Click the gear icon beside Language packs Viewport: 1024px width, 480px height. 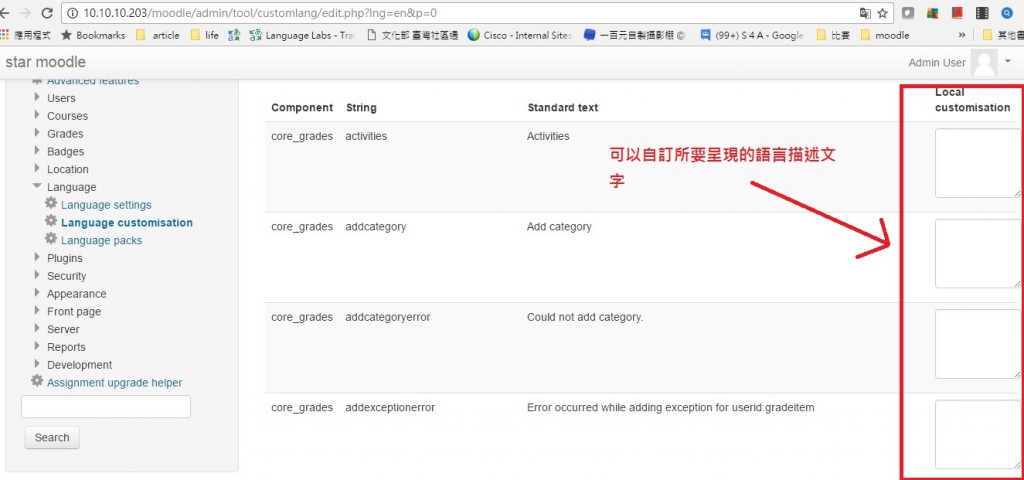(x=50, y=238)
